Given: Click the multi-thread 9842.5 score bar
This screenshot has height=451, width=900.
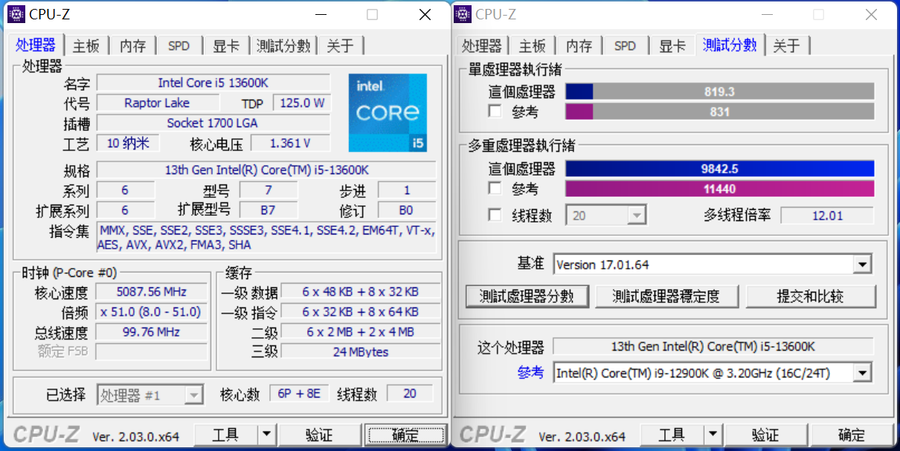Looking at the screenshot, I should tap(719, 168).
